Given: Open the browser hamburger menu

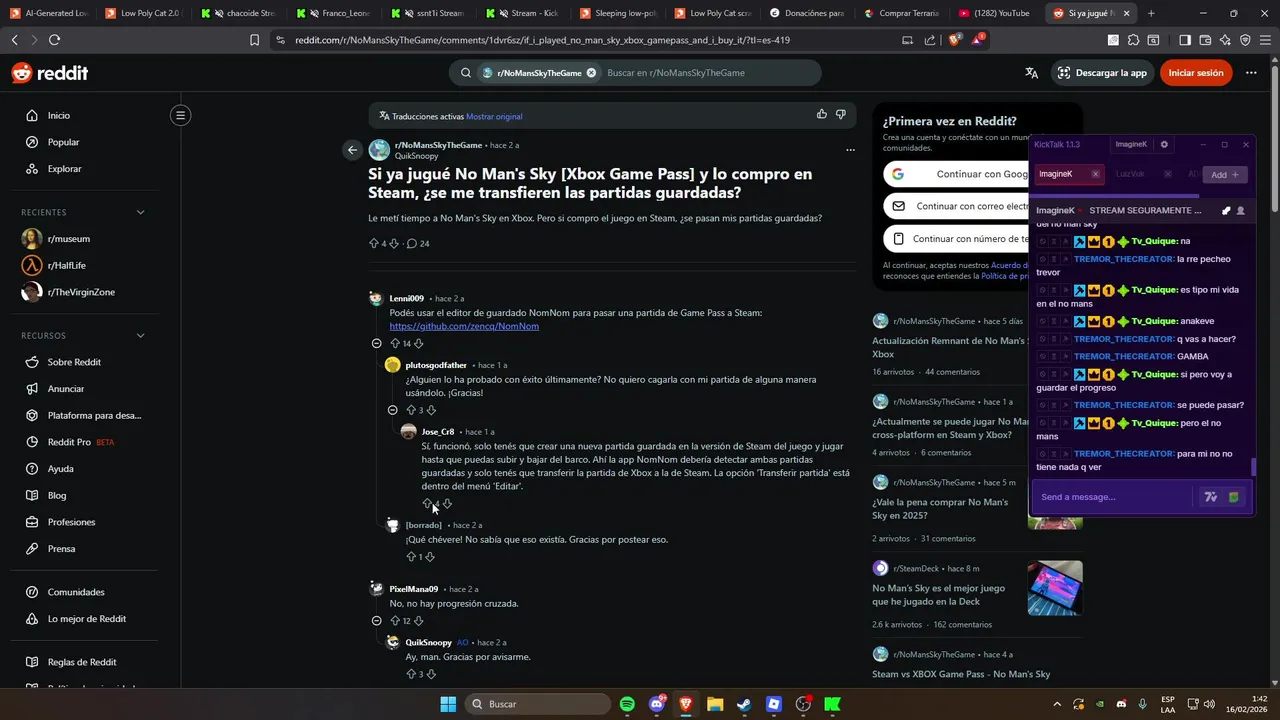Looking at the screenshot, I should coord(1265,40).
